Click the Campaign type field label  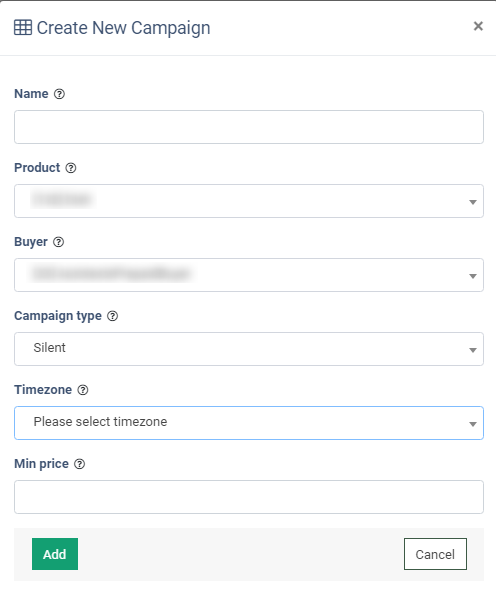click(x=58, y=316)
